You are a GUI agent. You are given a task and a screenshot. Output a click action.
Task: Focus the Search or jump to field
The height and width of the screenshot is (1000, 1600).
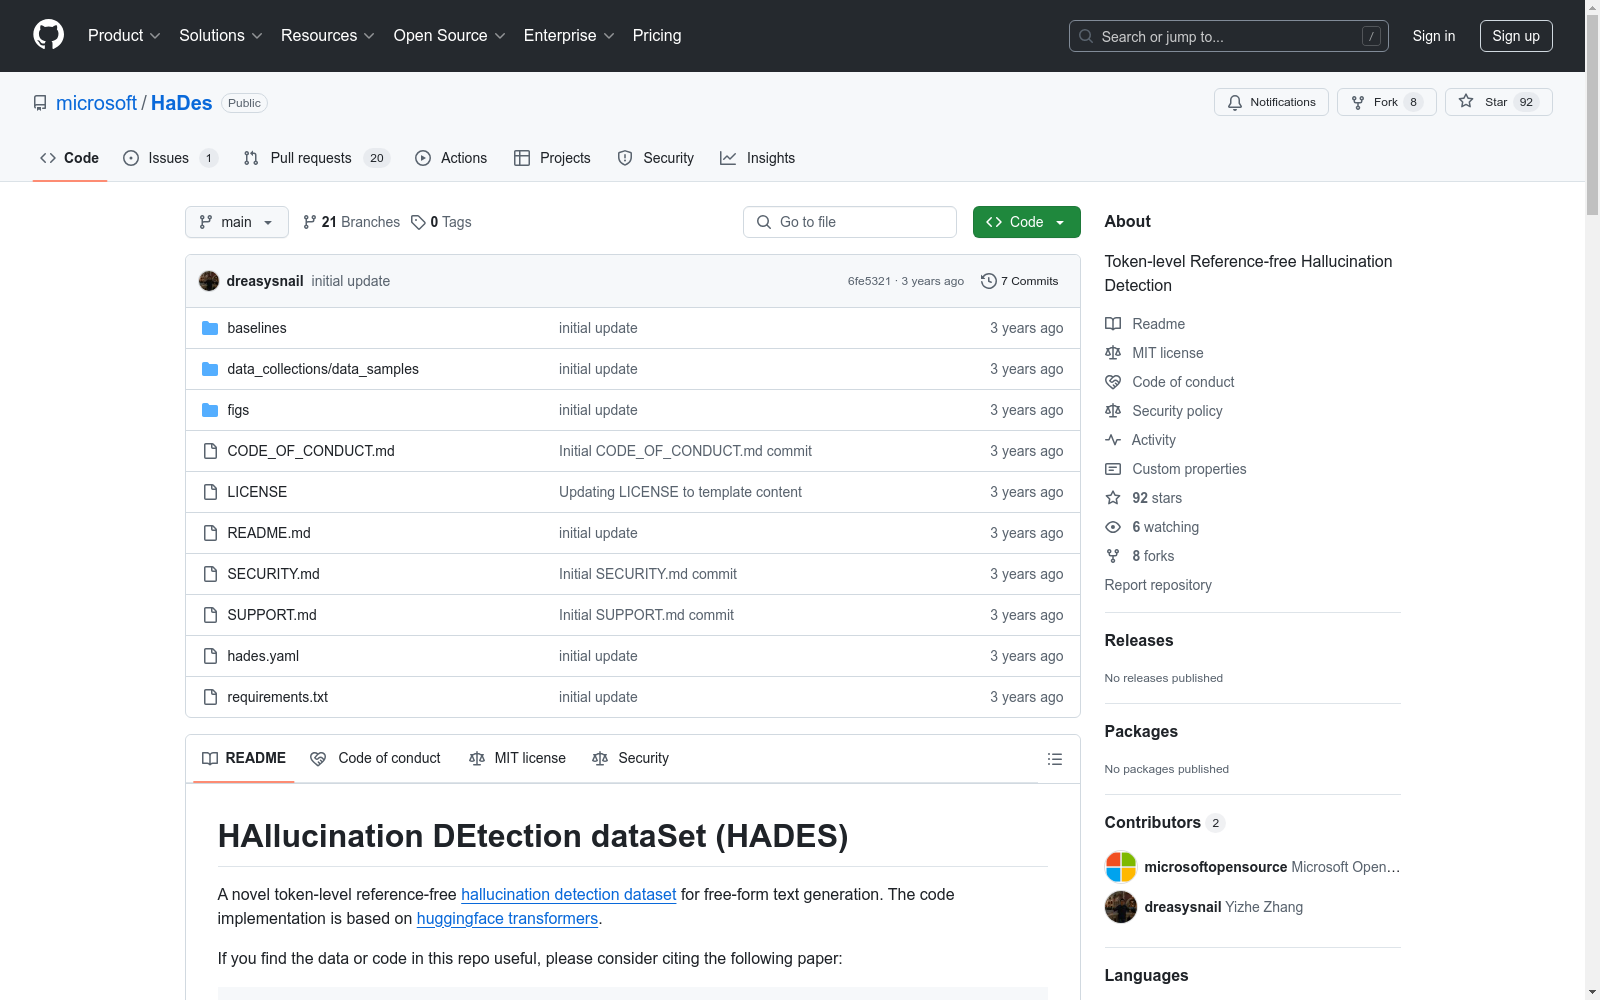click(x=1229, y=36)
